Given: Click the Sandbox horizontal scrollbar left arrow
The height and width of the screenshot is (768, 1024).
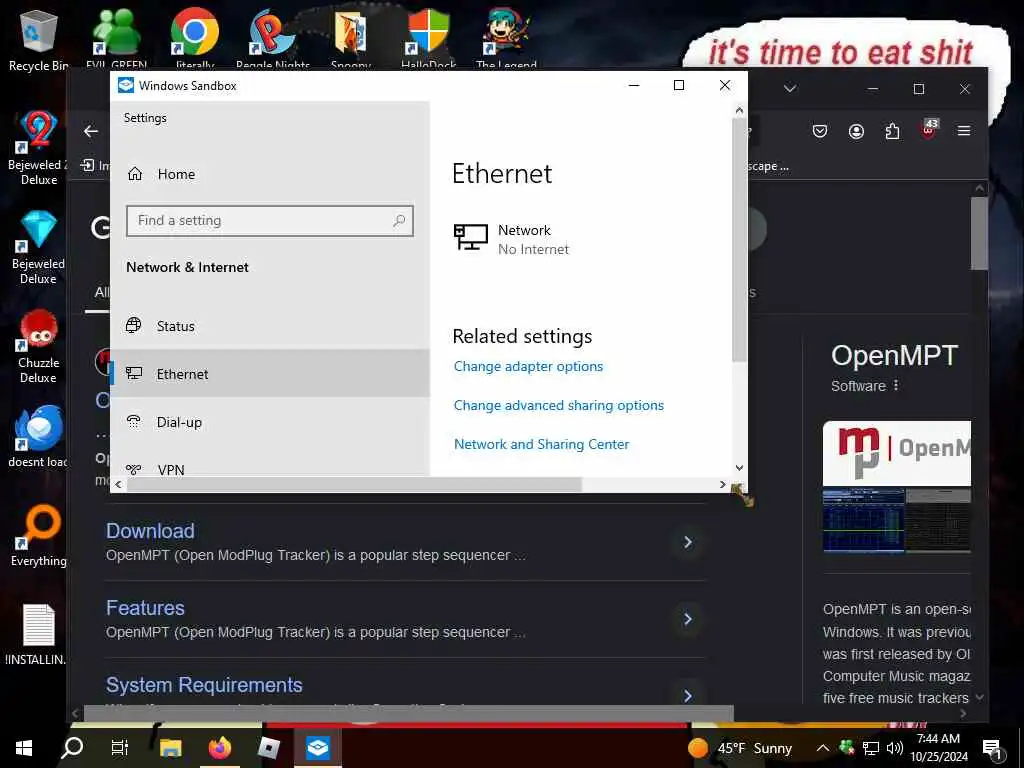Looking at the screenshot, I should [x=118, y=485].
